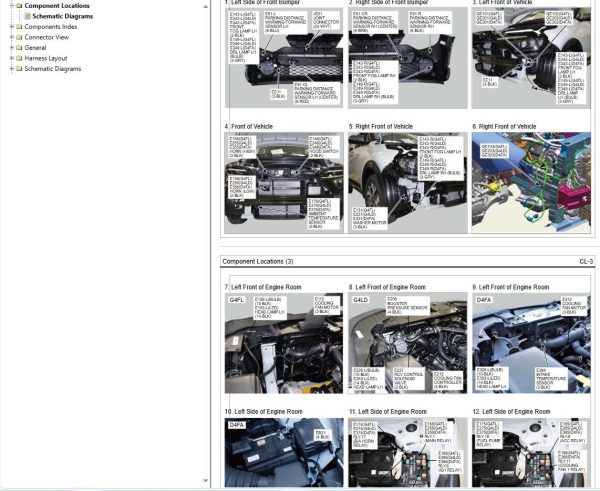Select General in the tree
Image resolution: width=600 pixels, height=491 pixels.
click(x=35, y=48)
